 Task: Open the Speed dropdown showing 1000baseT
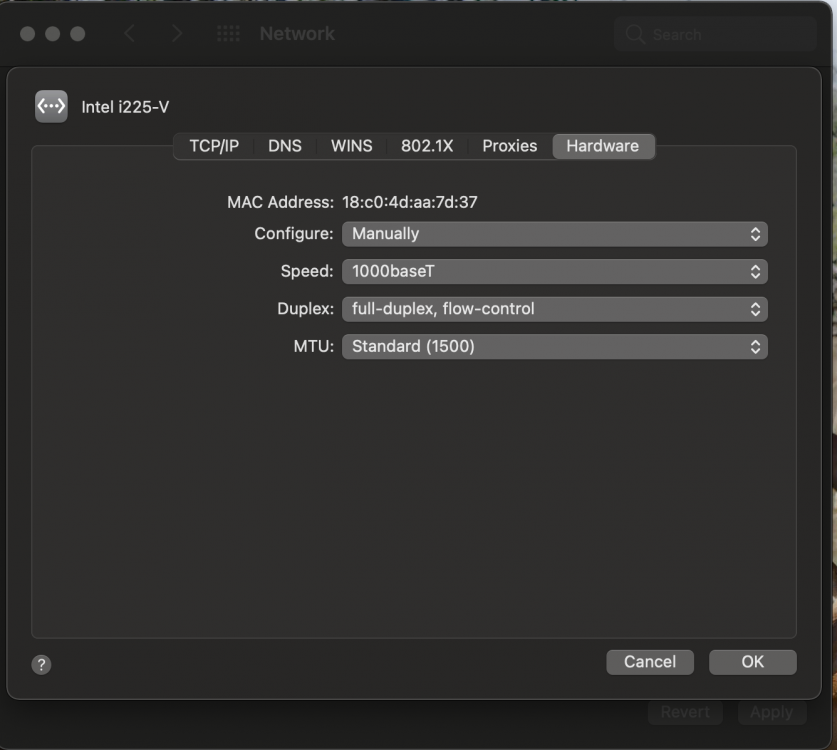coord(555,271)
